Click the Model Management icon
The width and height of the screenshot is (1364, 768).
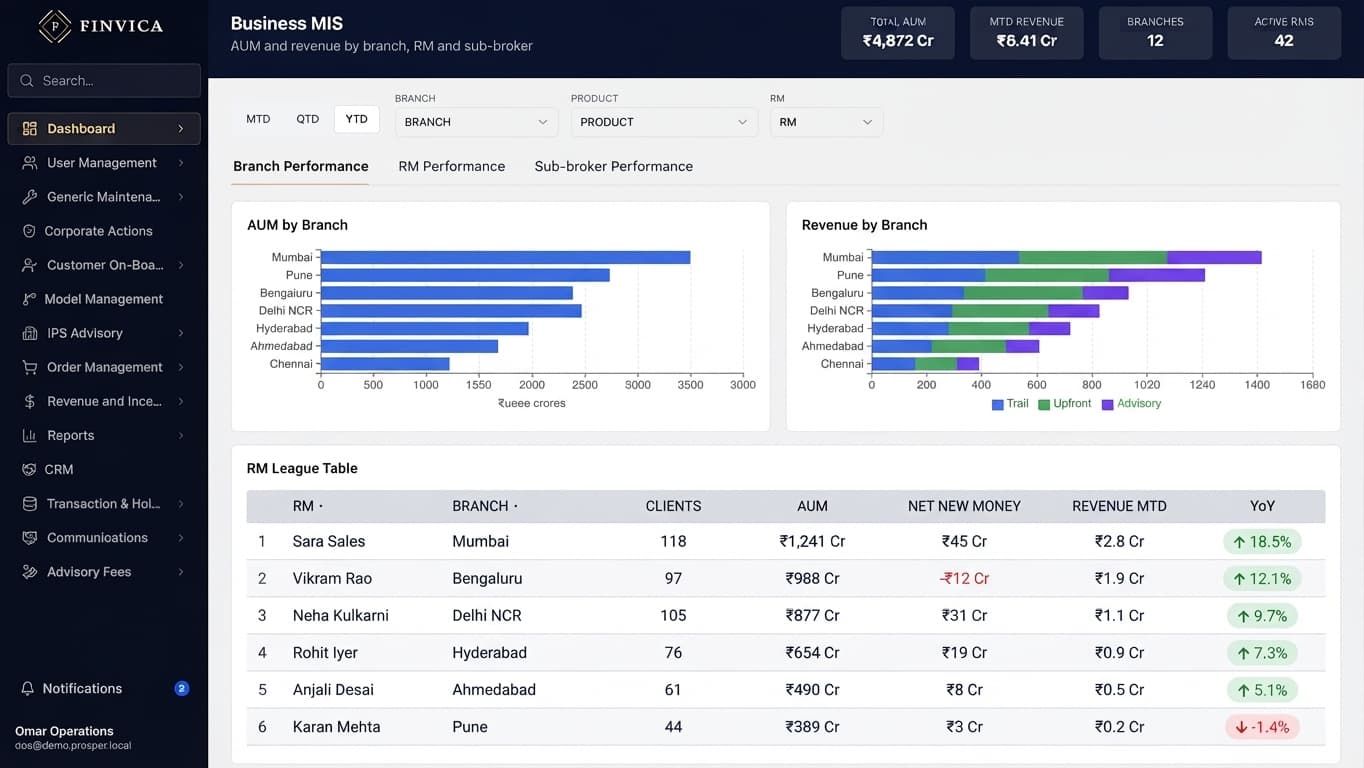(x=29, y=299)
